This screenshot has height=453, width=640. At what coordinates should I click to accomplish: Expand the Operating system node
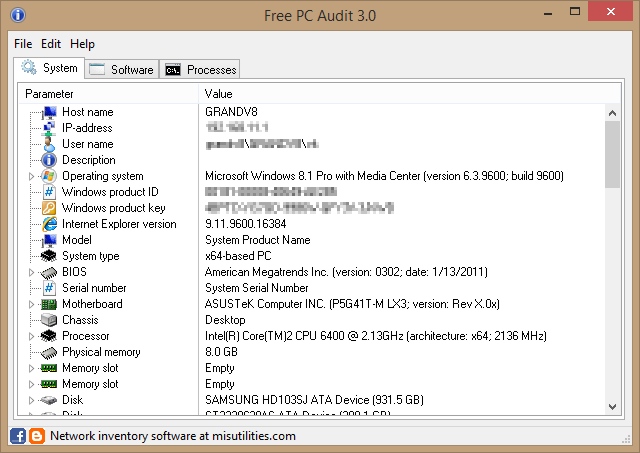click(31, 176)
